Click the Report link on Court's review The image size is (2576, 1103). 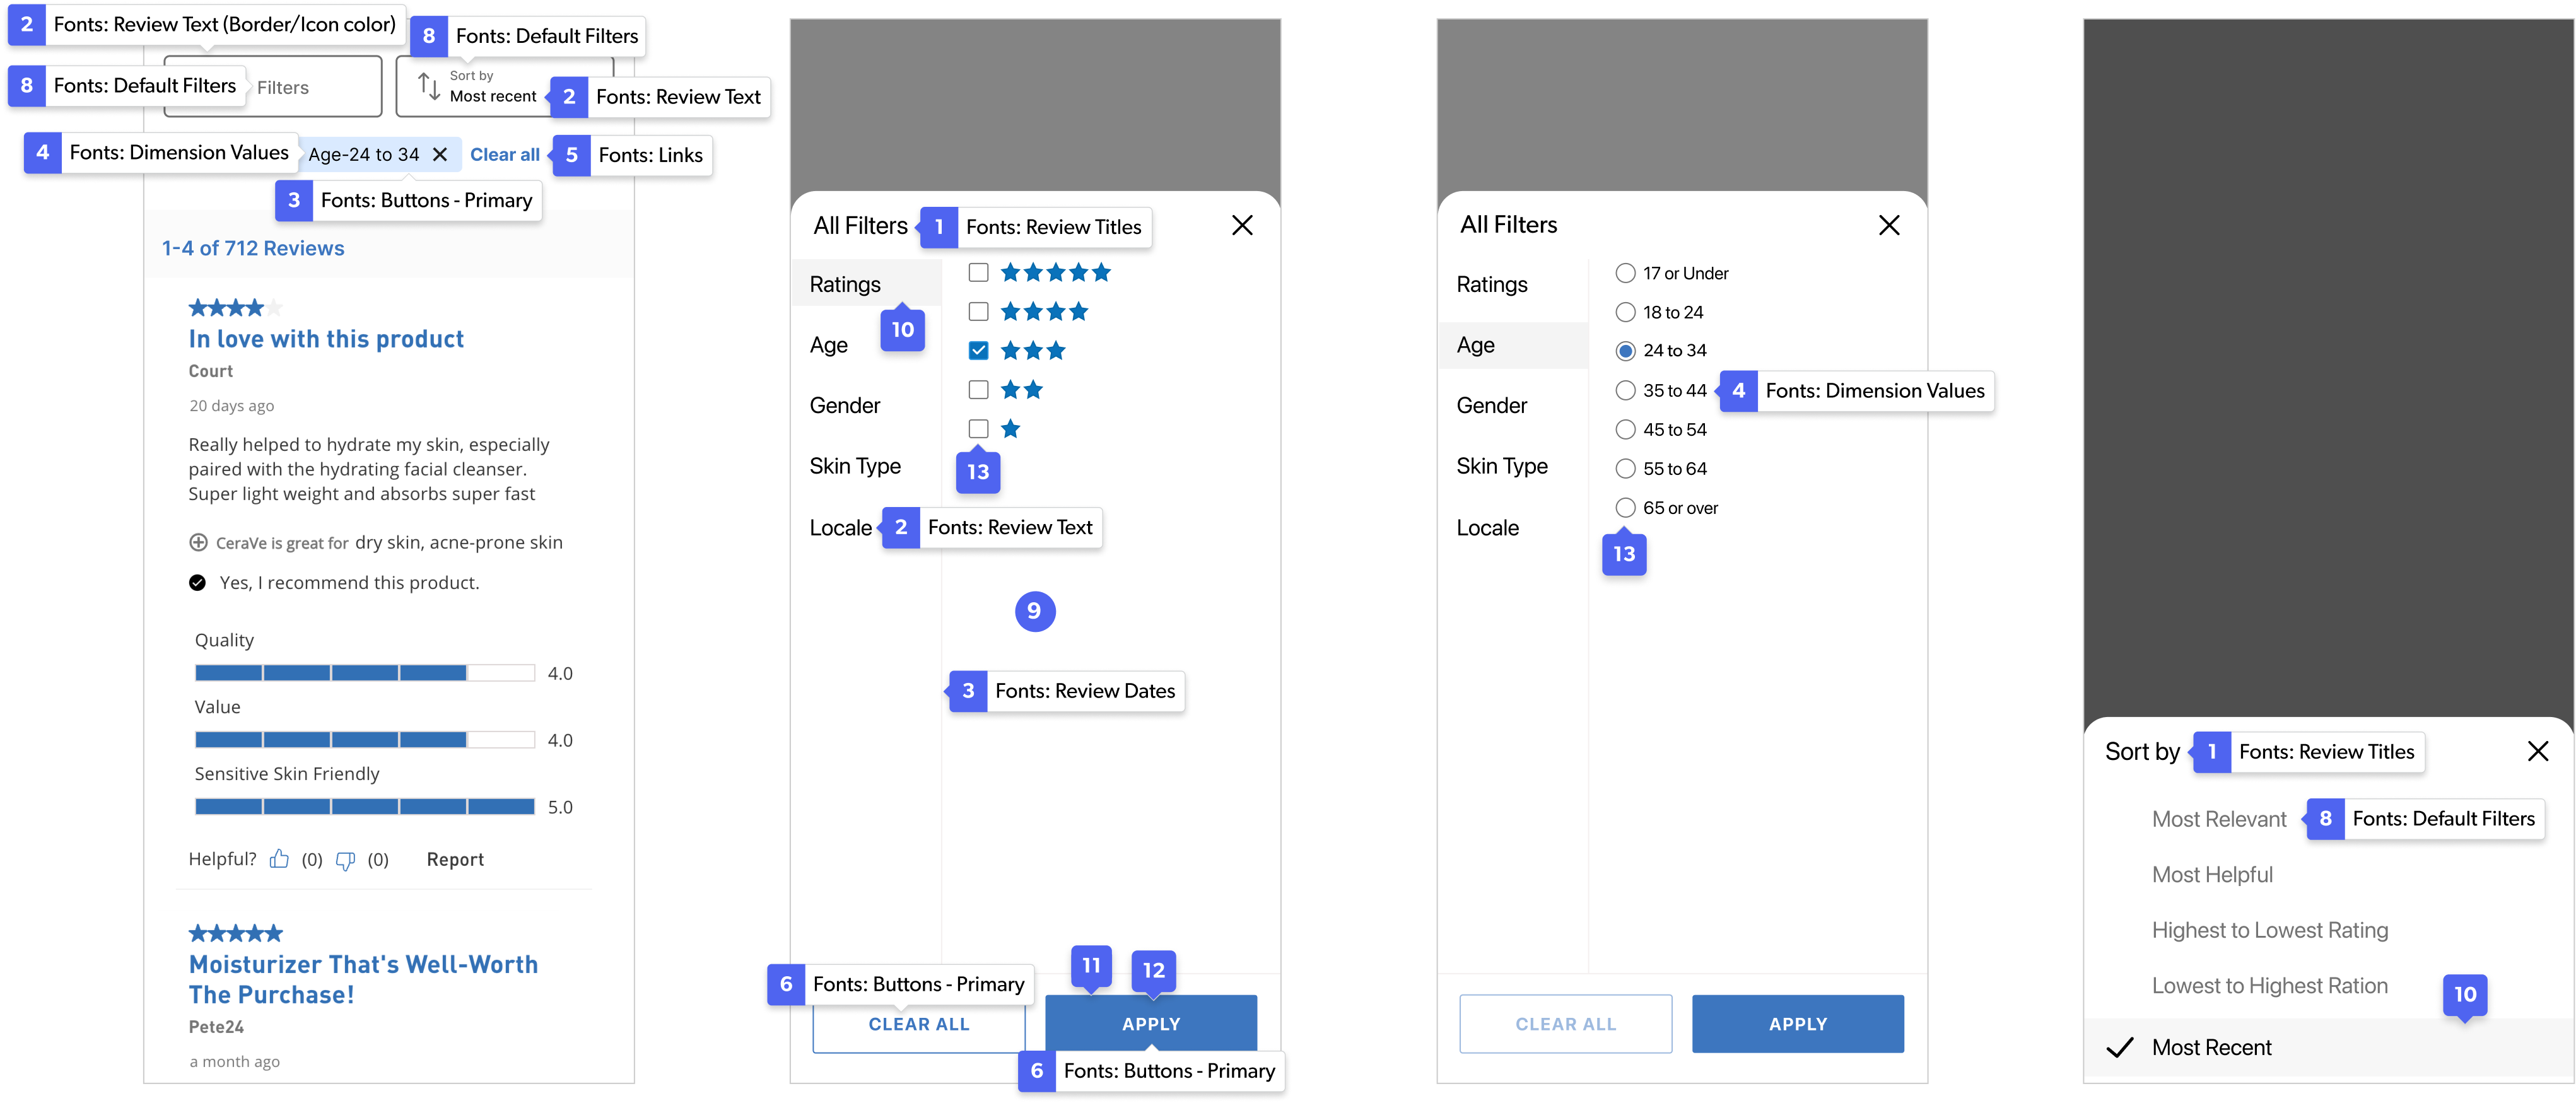[455, 859]
